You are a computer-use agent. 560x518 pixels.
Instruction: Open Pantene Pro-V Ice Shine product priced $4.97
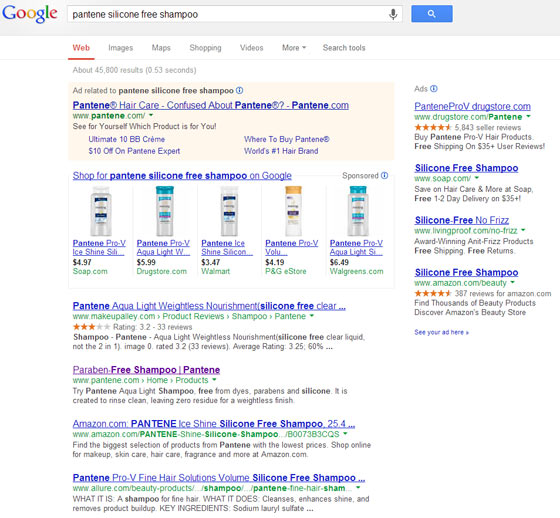pyautogui.click(x=99, y=248)
